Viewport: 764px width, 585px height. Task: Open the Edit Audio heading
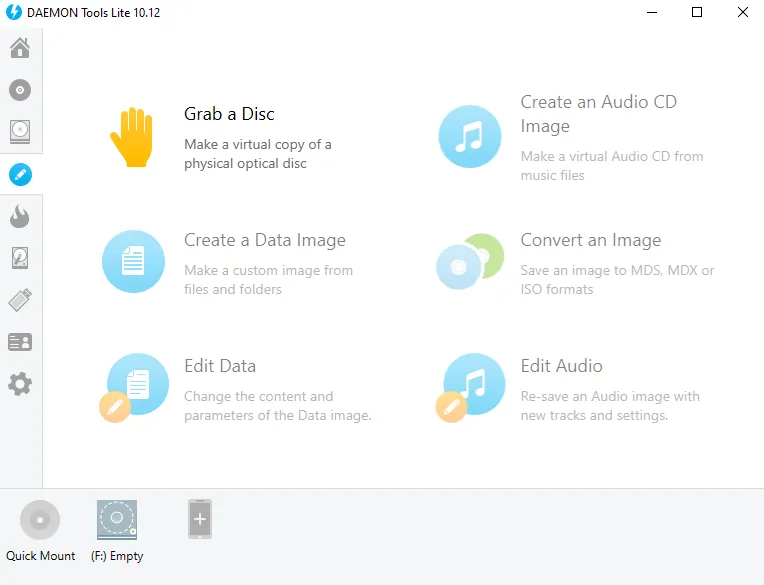[561, 366]
